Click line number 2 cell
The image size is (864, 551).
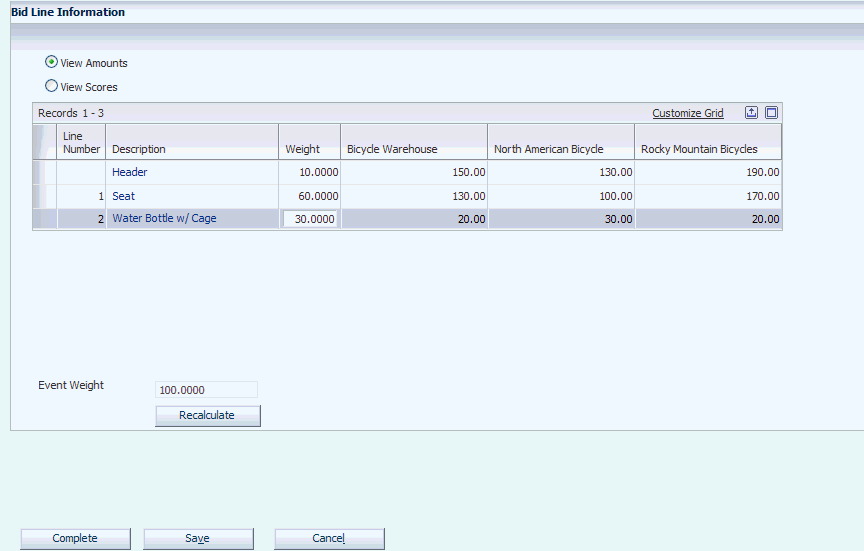pos(81,219)
